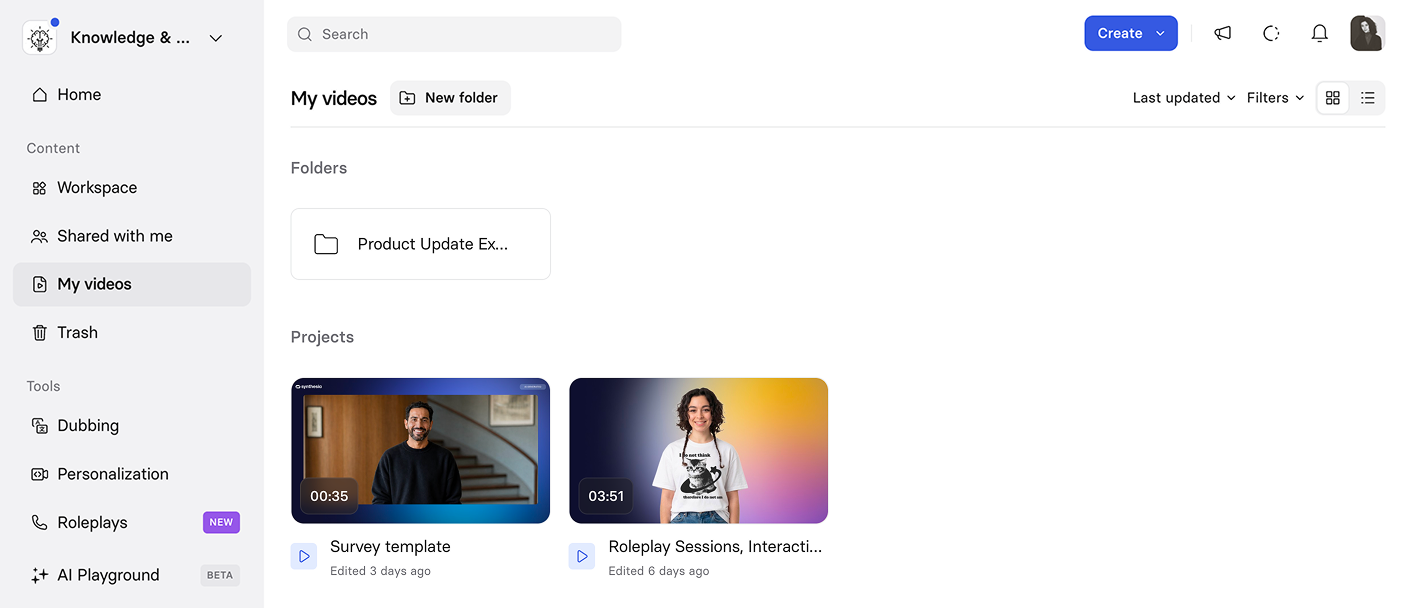Click play icon beside Roleplay Sessions
This screenshot has height=608, width=1411.
pos(582,557)
